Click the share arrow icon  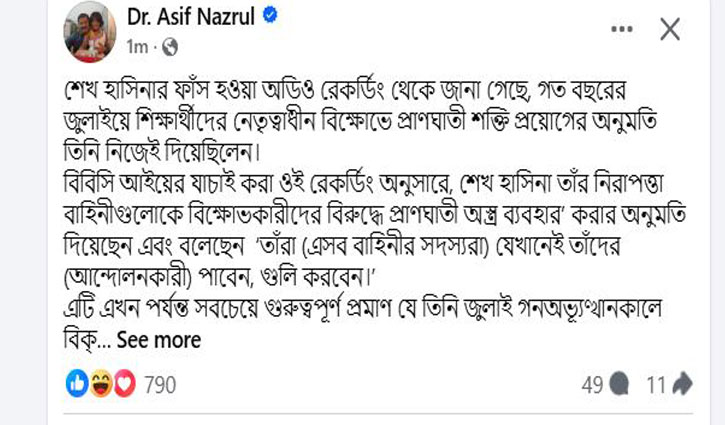point(684,383)
